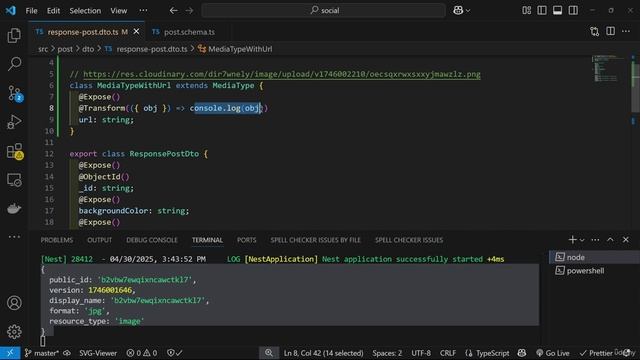
Task: Show additional views via activity bar ellipsis
Action: 14,237
